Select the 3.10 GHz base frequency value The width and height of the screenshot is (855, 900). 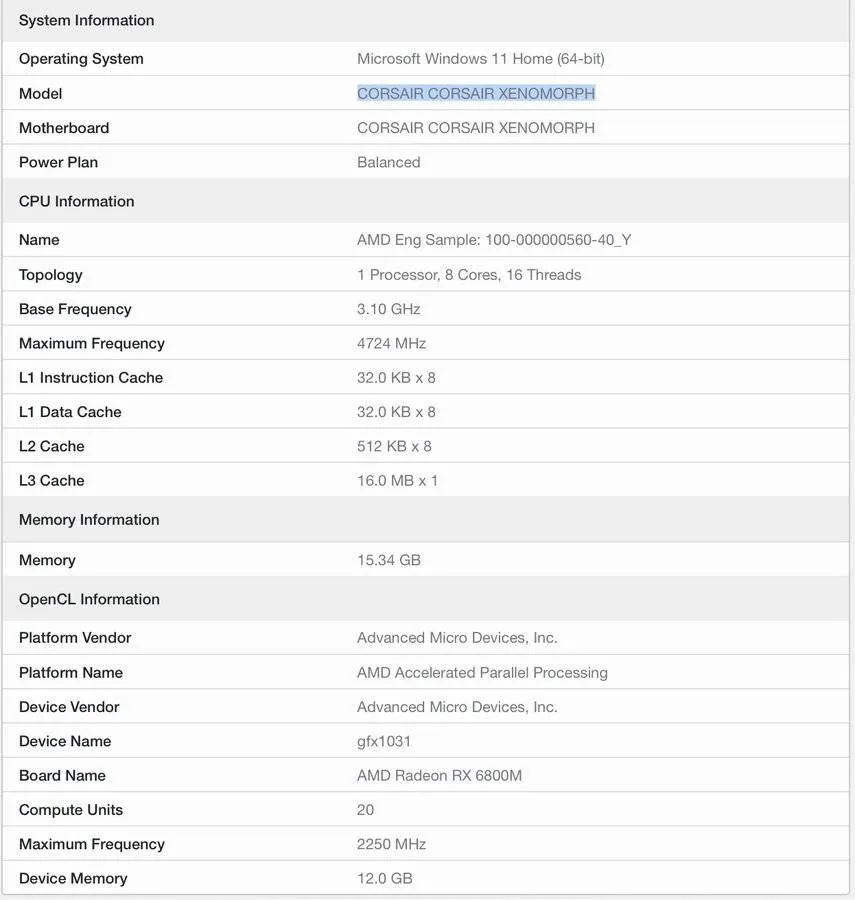(388, 309)
